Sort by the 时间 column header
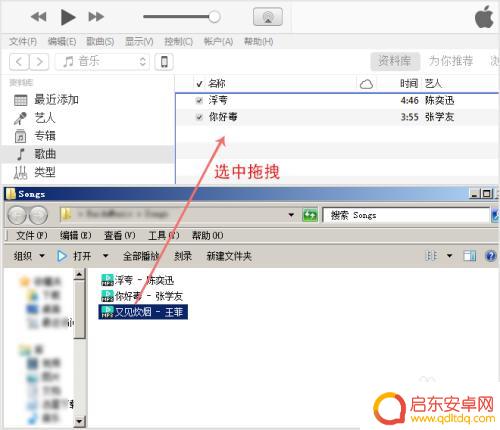This screenshot has height=430, width=500. pos(409,83)
